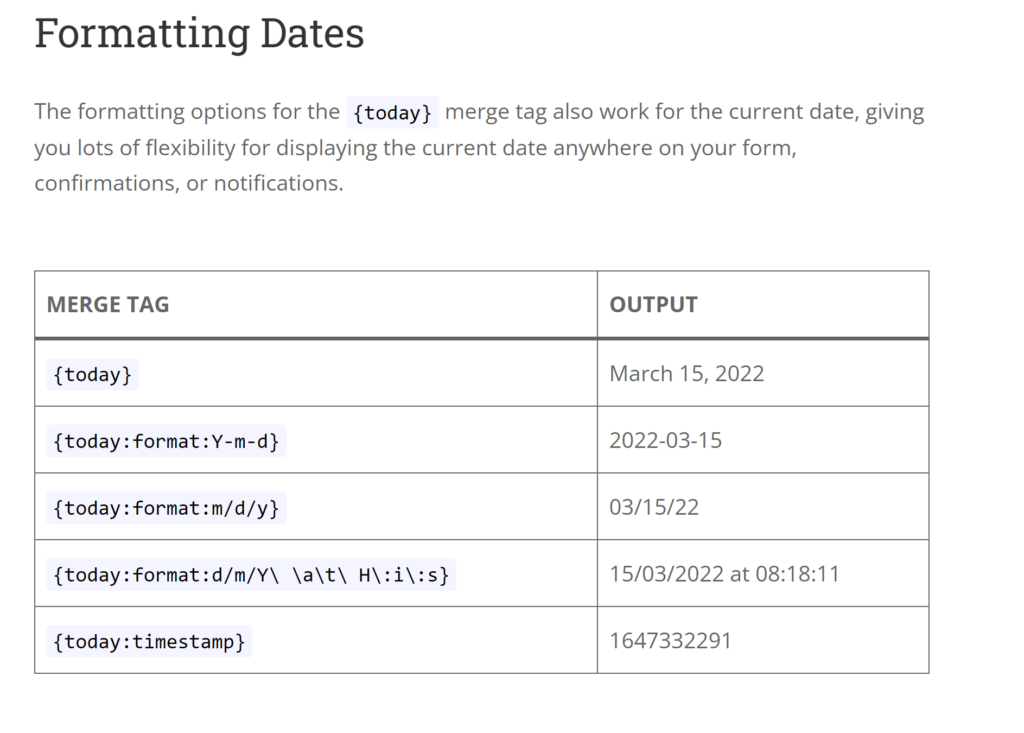This screenshot has width=1024, height=733.
Task: Click the "2022-03-15" output value
Action: pyautogui.click(x=665, y=441)
